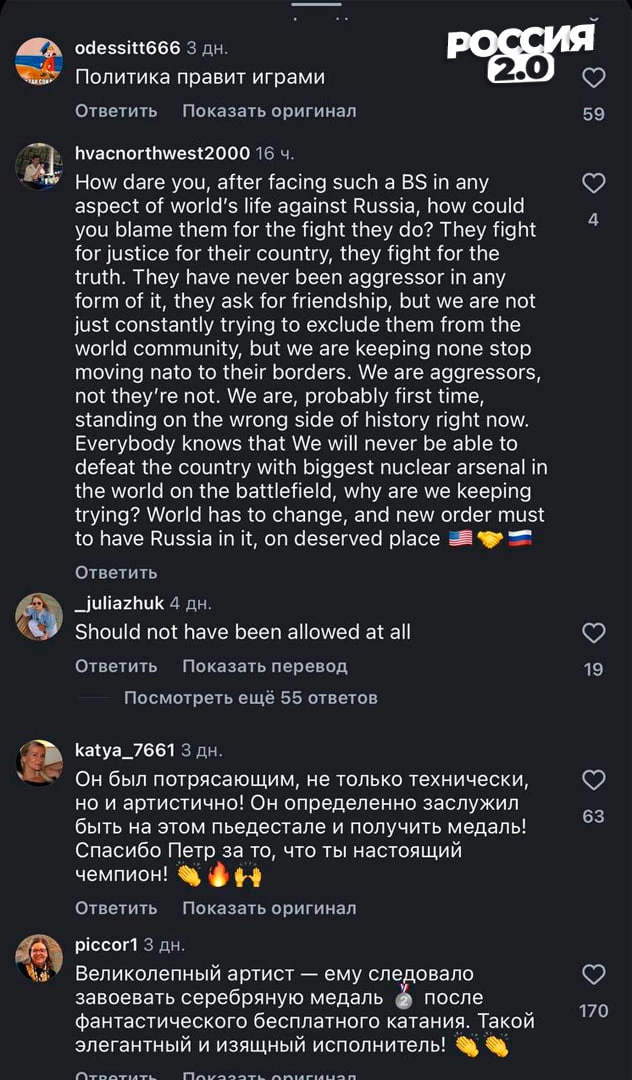Screen dimensions: 632x1080
Task: Show original of odessitt666's comment
Action: 269,111
